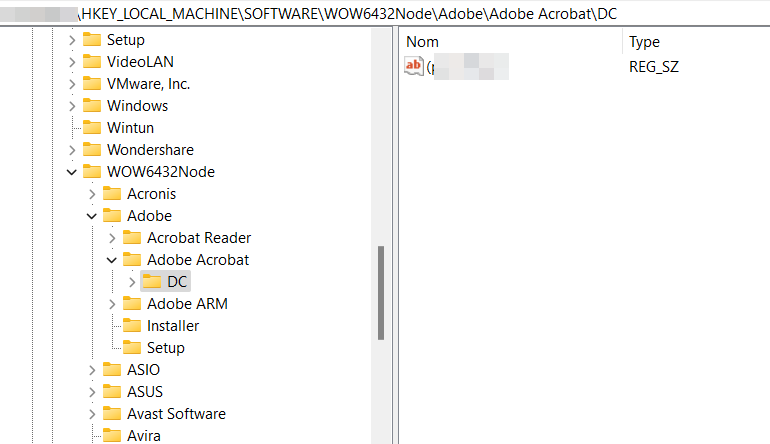The height and width of the screenshot is (444, 770).
Task: Expand the Setup key at top of tree
Action: tap(72, 40)
